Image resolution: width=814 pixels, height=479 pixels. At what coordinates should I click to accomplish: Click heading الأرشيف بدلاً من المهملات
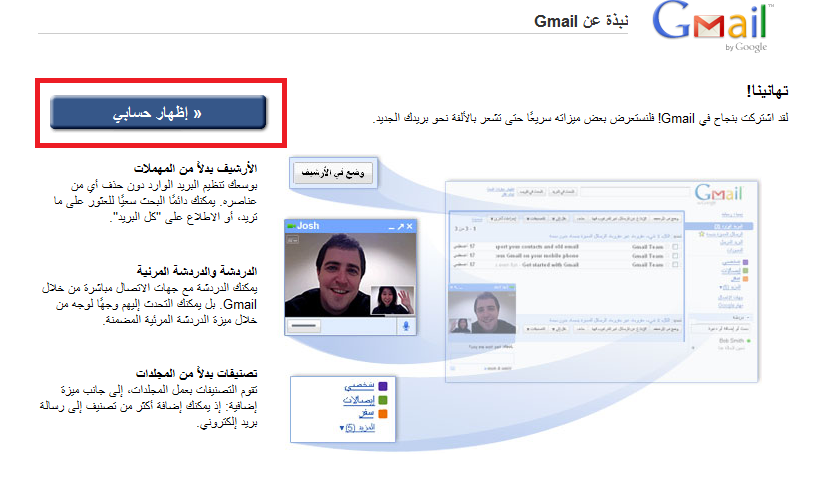click(196, 169)
